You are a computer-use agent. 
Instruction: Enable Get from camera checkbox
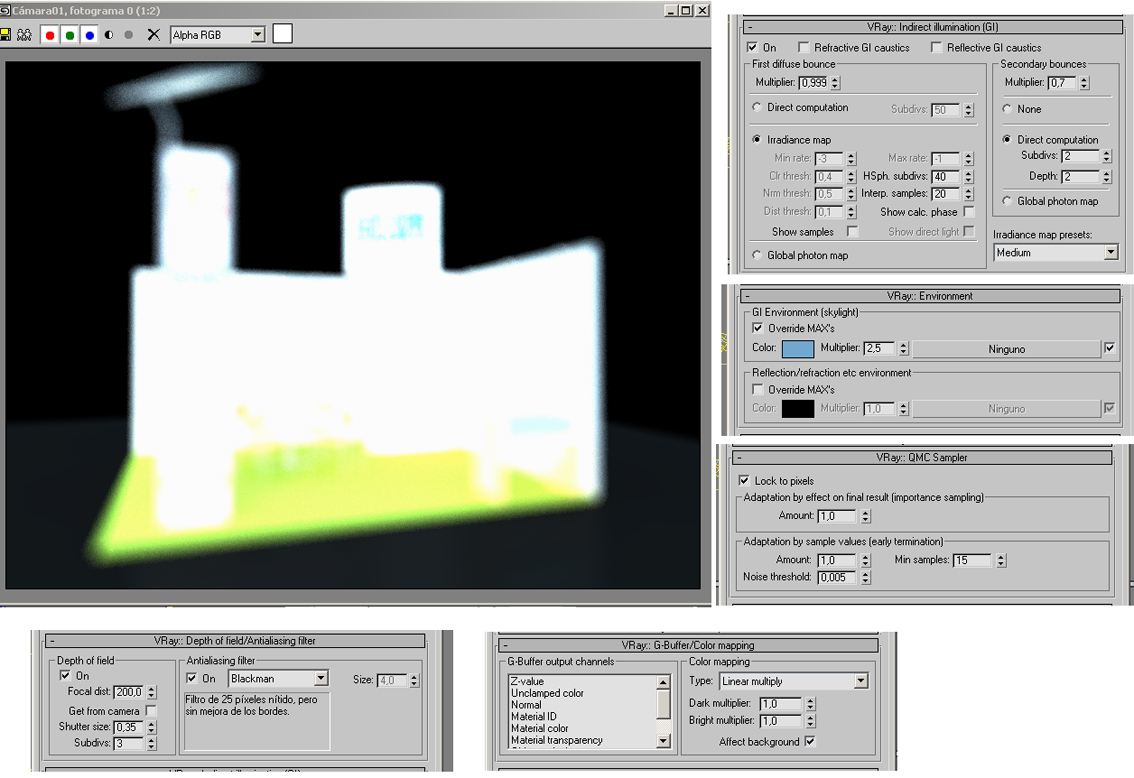click(150, 711)
